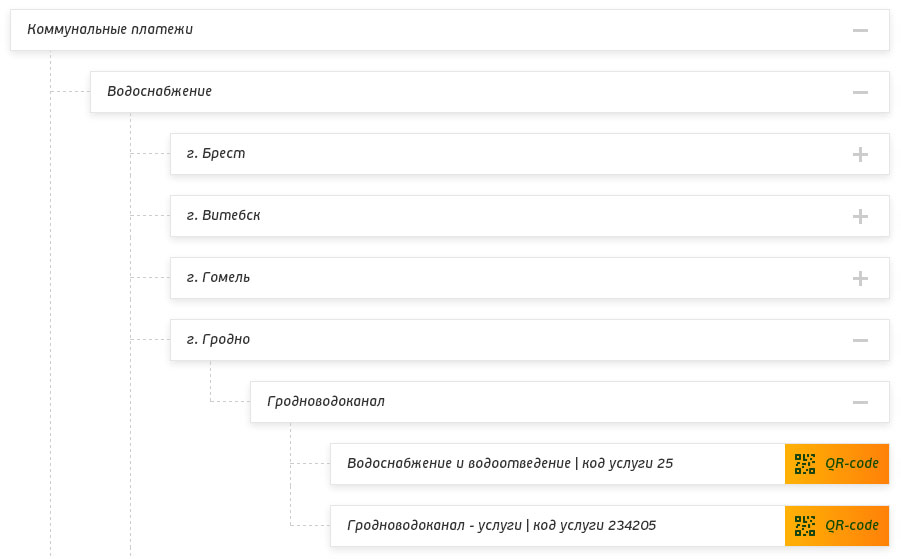The image size is (901, 559).
Task: Click QR icon for код услуги 234205
Action: 805,526
